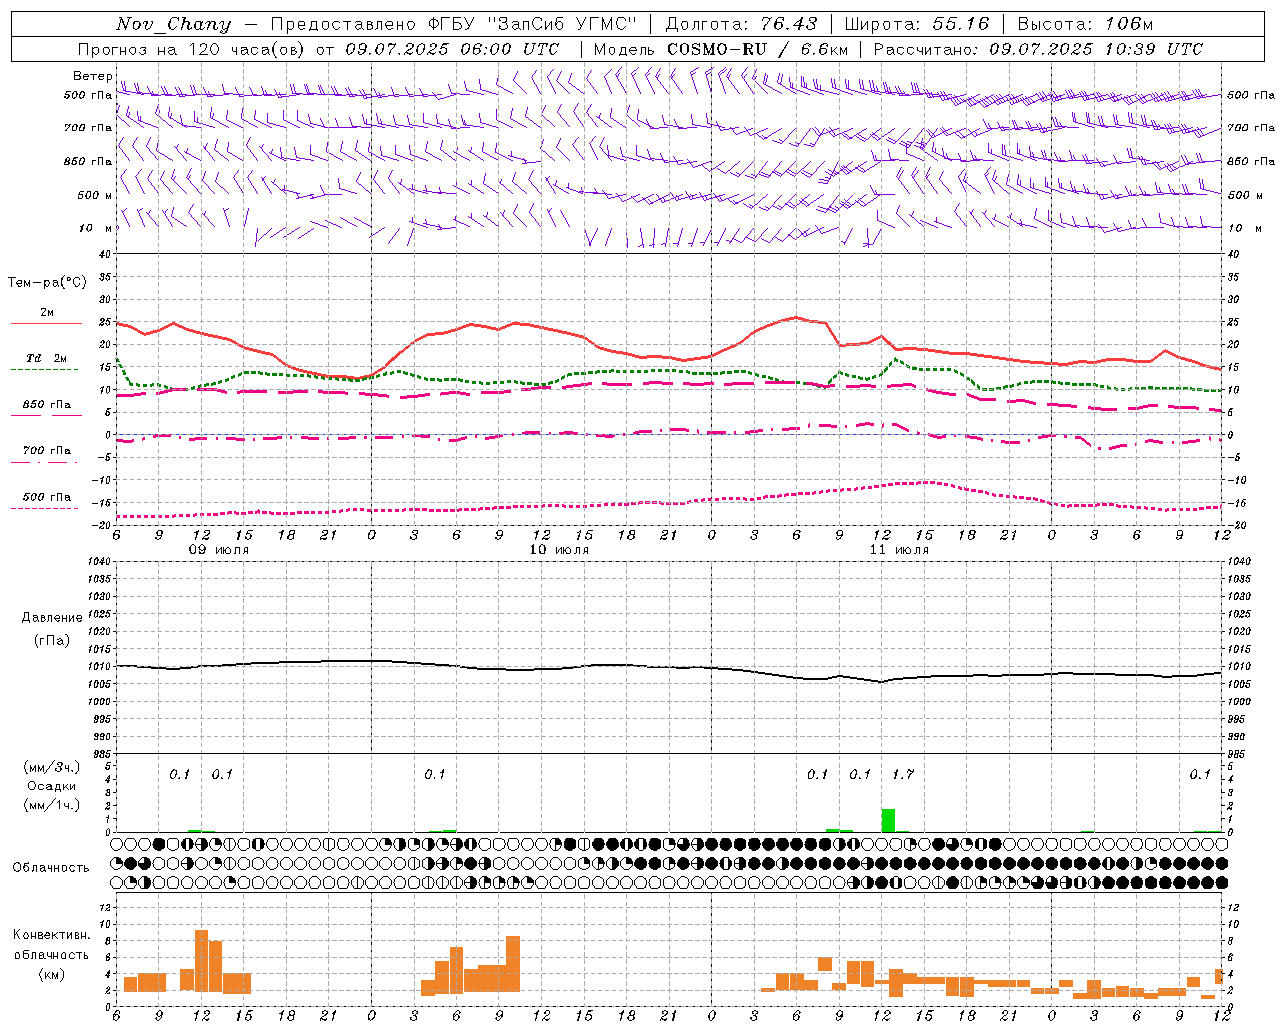Screen dimensions: 1280x1024
Task: Click the pink dashed sample under temperature 850 гПа
Action: (46, 416)
